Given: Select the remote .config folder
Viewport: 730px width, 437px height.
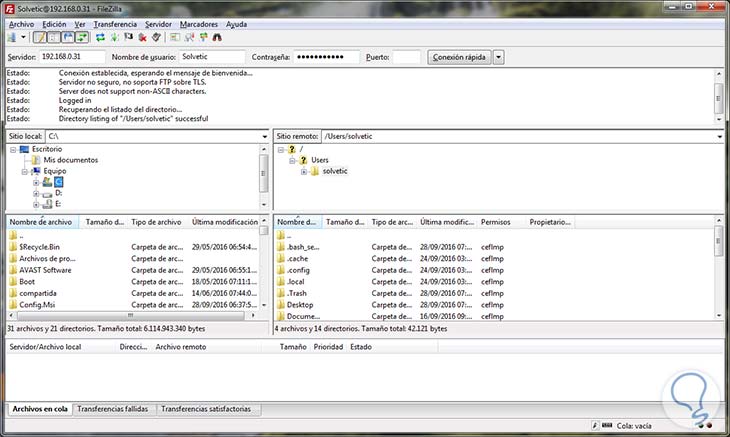Looking at the screenshot, I should click(x=298, y=270).
